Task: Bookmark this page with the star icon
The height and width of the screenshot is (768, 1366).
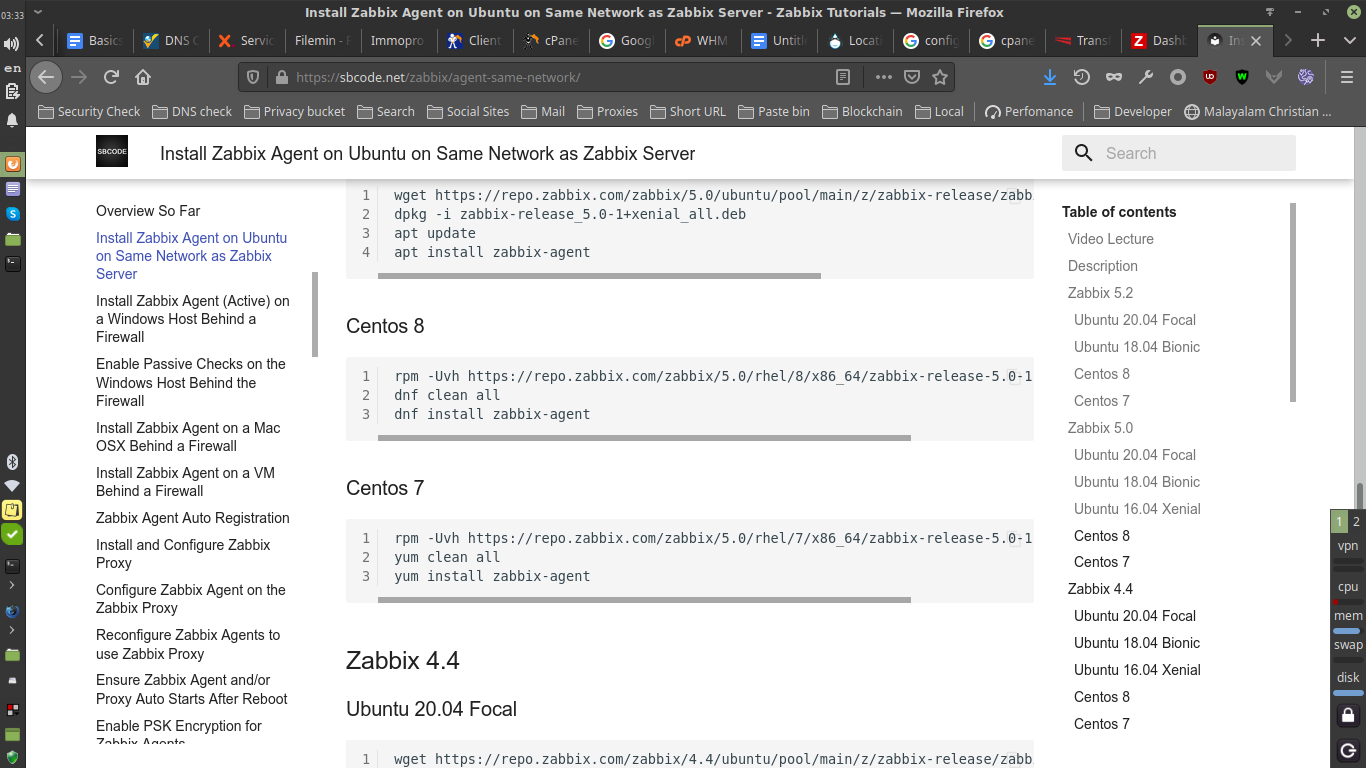Action: pos(940,77)
